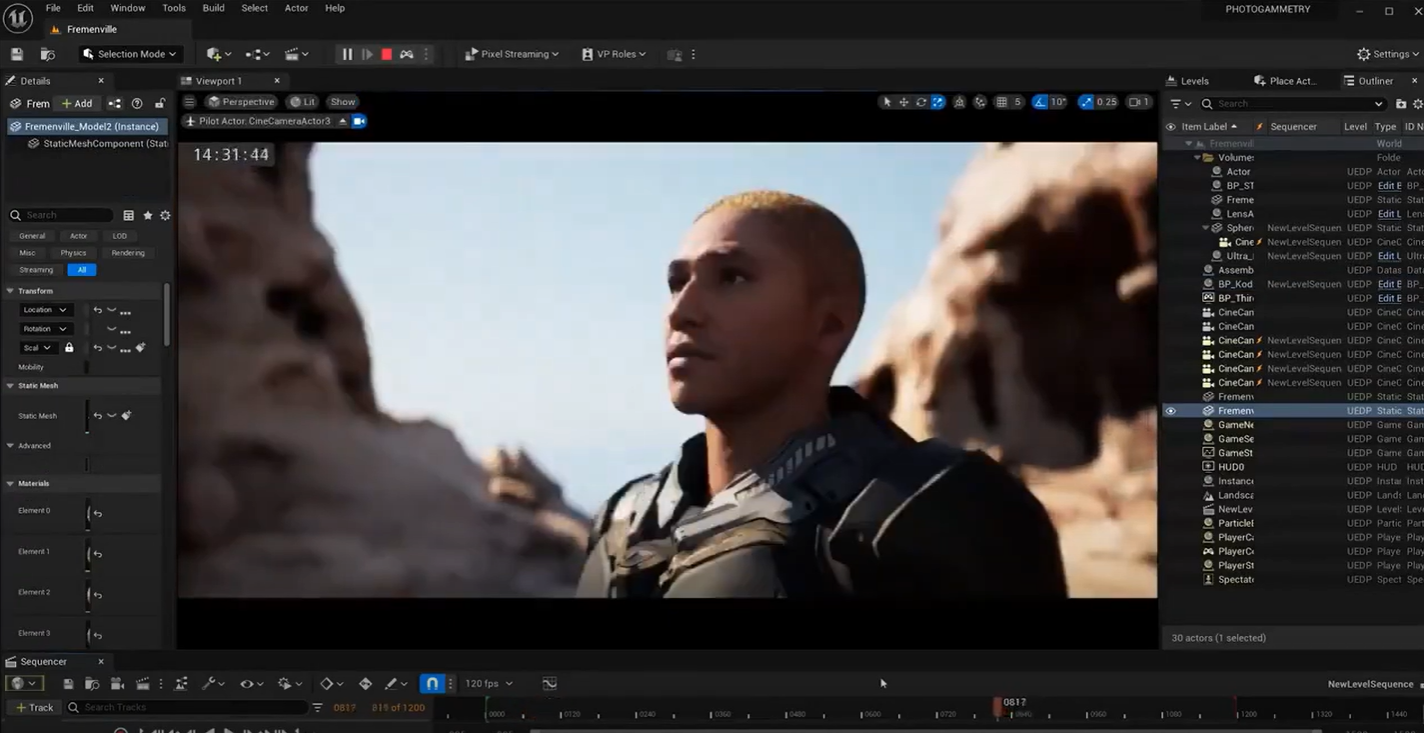Open the Selection Mode dropdown
1424x733 pixels.
[130, 54]
